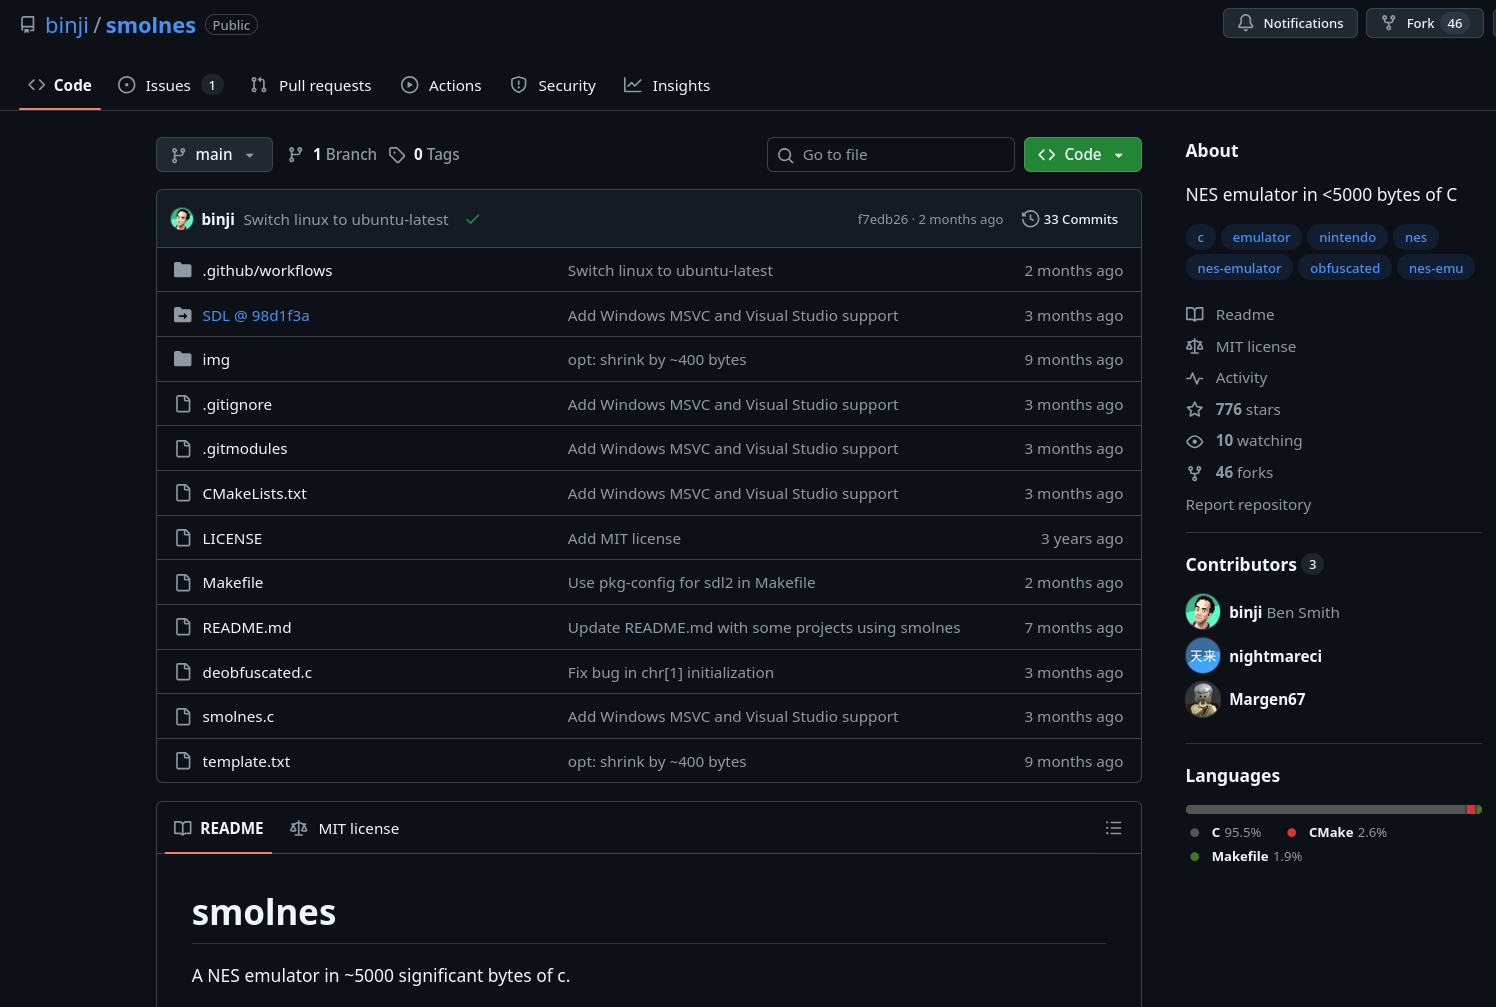Click the forks icon showing 46 forks
This screenshot has width=1496, height=1007.
(x=1195, y=473)
